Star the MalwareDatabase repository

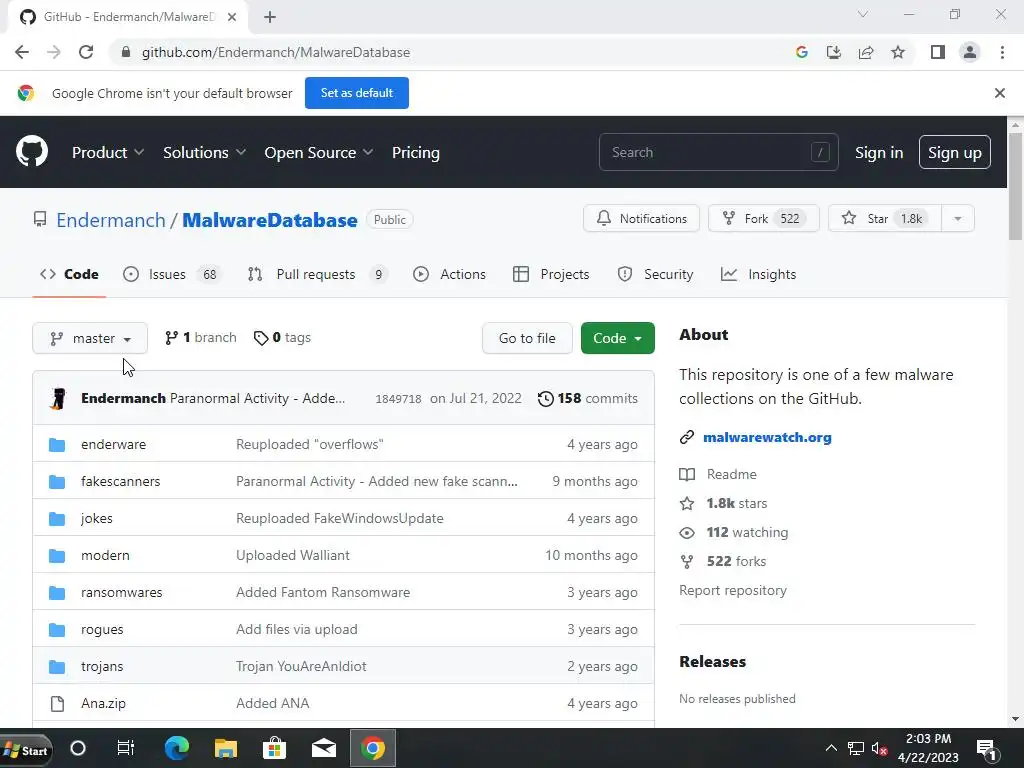click(x=885, y=219)
